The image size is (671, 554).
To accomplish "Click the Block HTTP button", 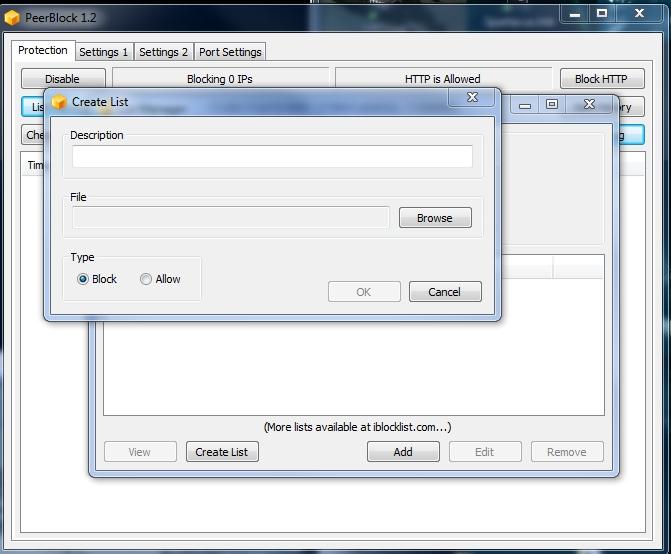I will pyautogui.click(x=602, y=79).
